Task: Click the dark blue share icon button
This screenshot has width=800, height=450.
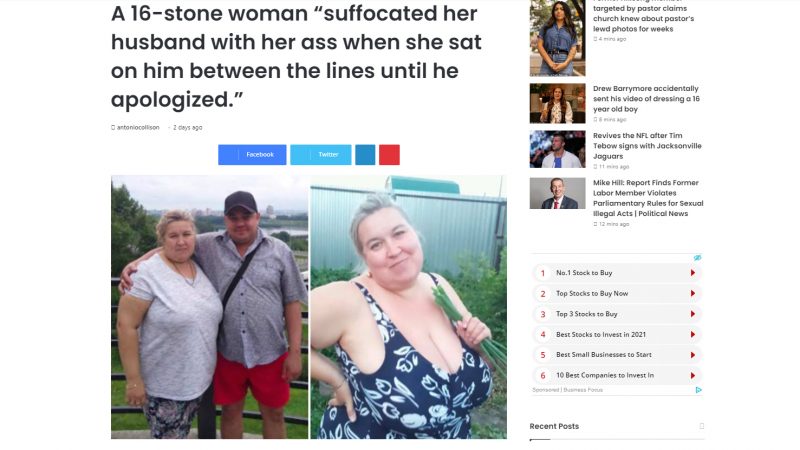Action: point(365,155)
